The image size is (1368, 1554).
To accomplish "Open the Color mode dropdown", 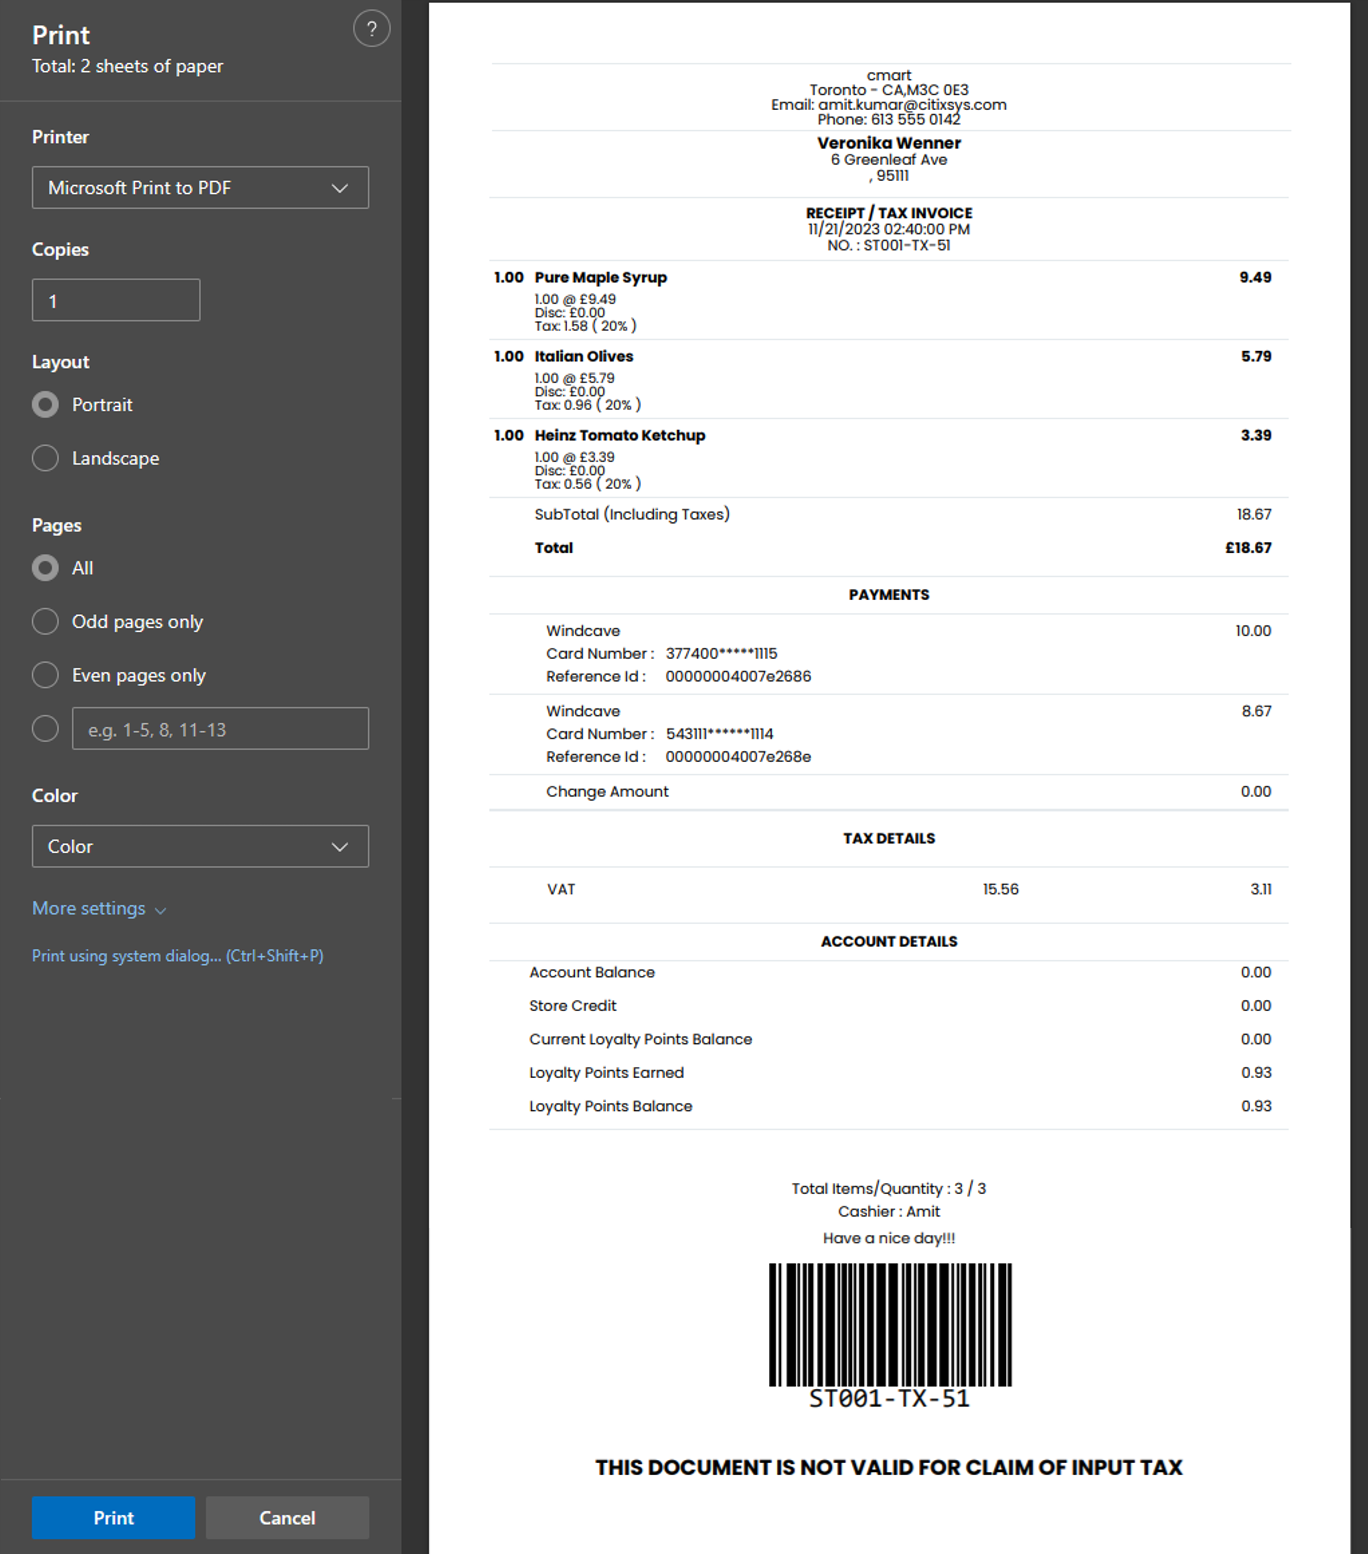I will (200, 846).
